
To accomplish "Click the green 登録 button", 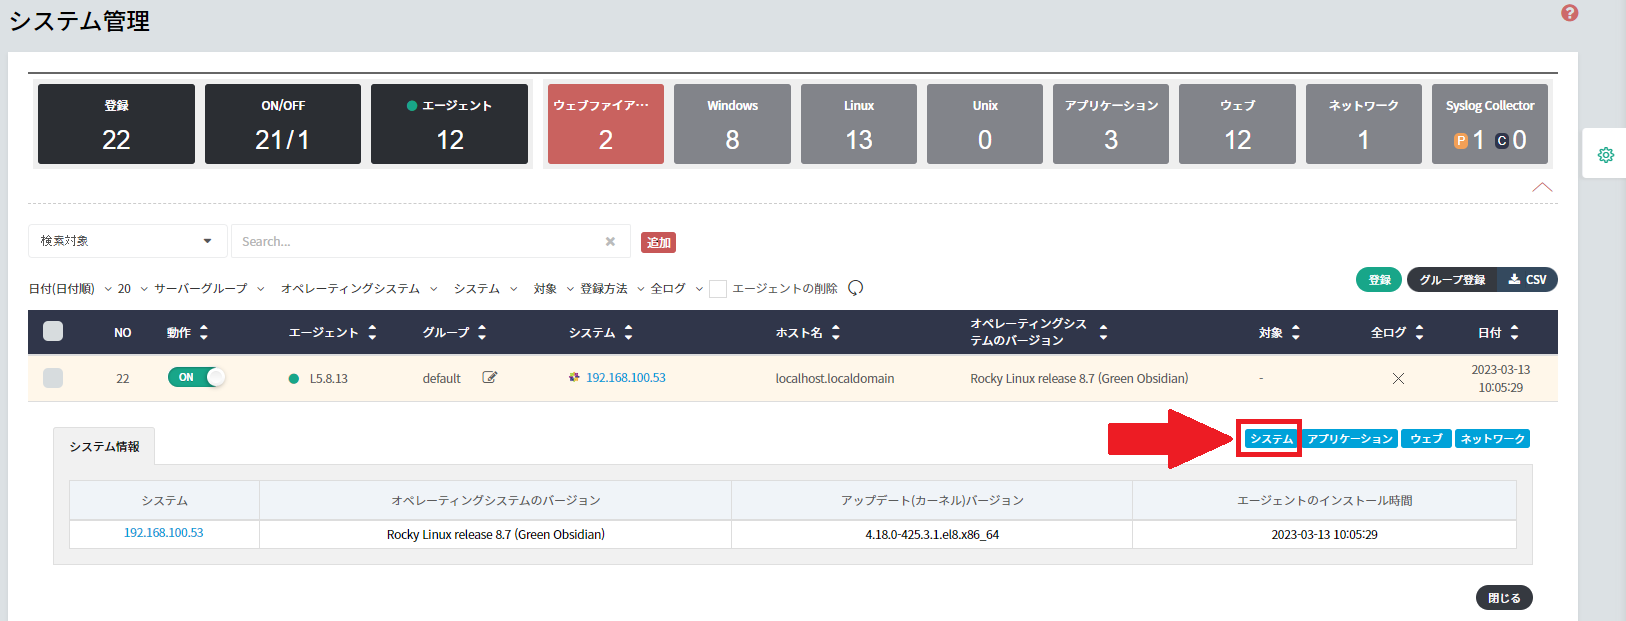I will (x=1379, y=280).
